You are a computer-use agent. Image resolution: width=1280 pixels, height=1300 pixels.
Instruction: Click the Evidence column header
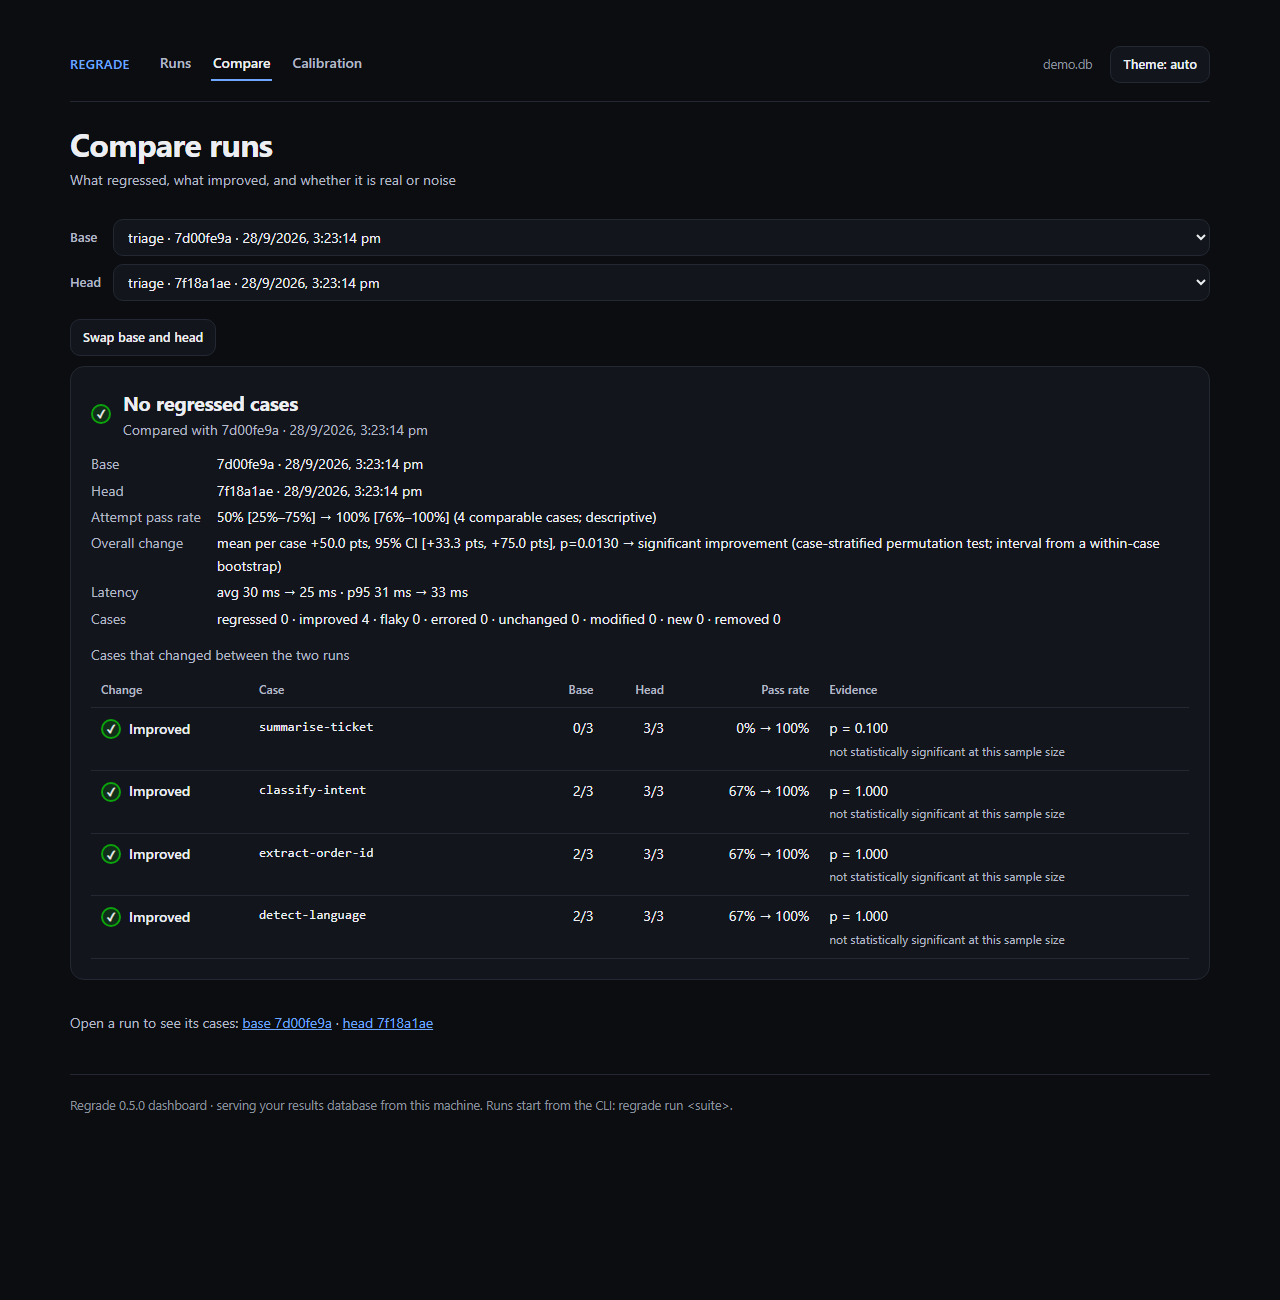coord(853,690)
